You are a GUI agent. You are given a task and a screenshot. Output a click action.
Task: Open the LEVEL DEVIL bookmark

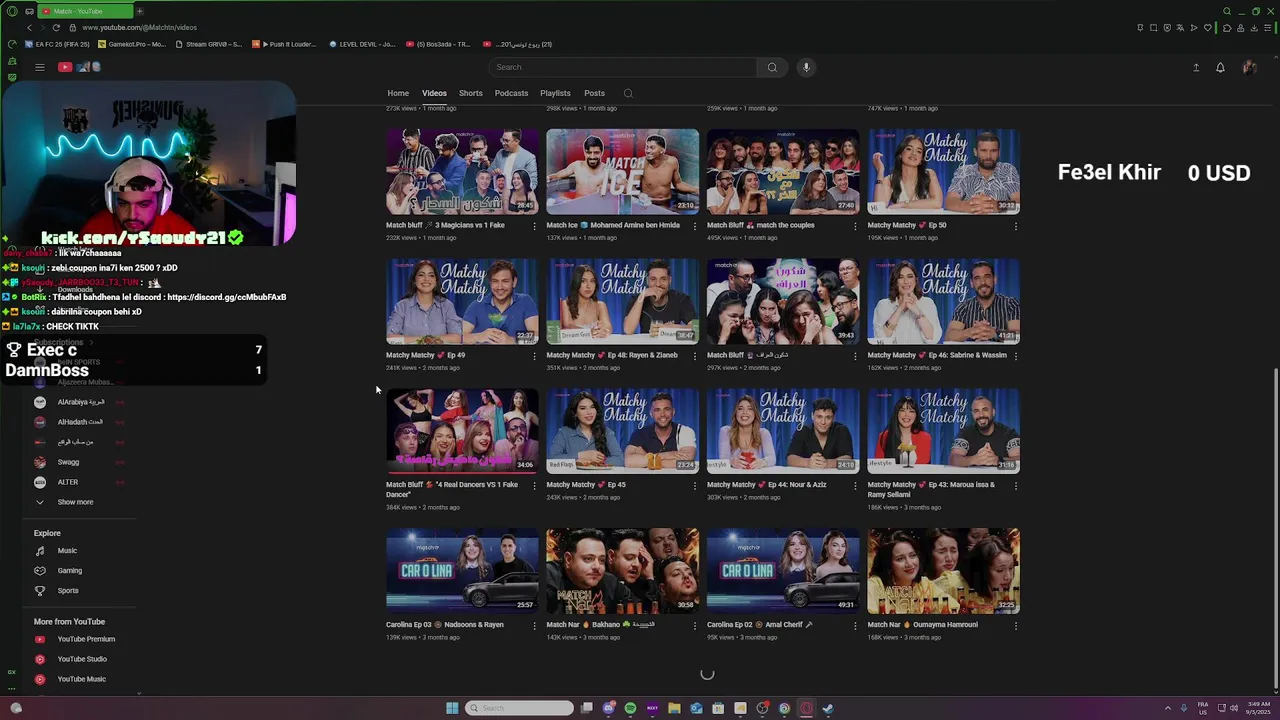[x=361, y=44]
